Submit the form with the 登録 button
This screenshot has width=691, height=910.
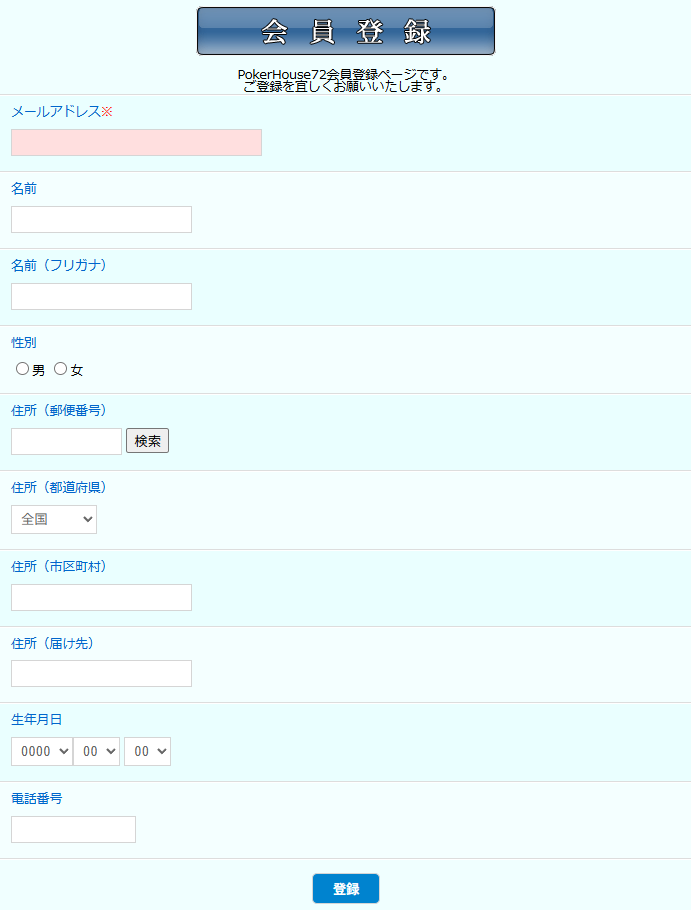pos(345,888)
